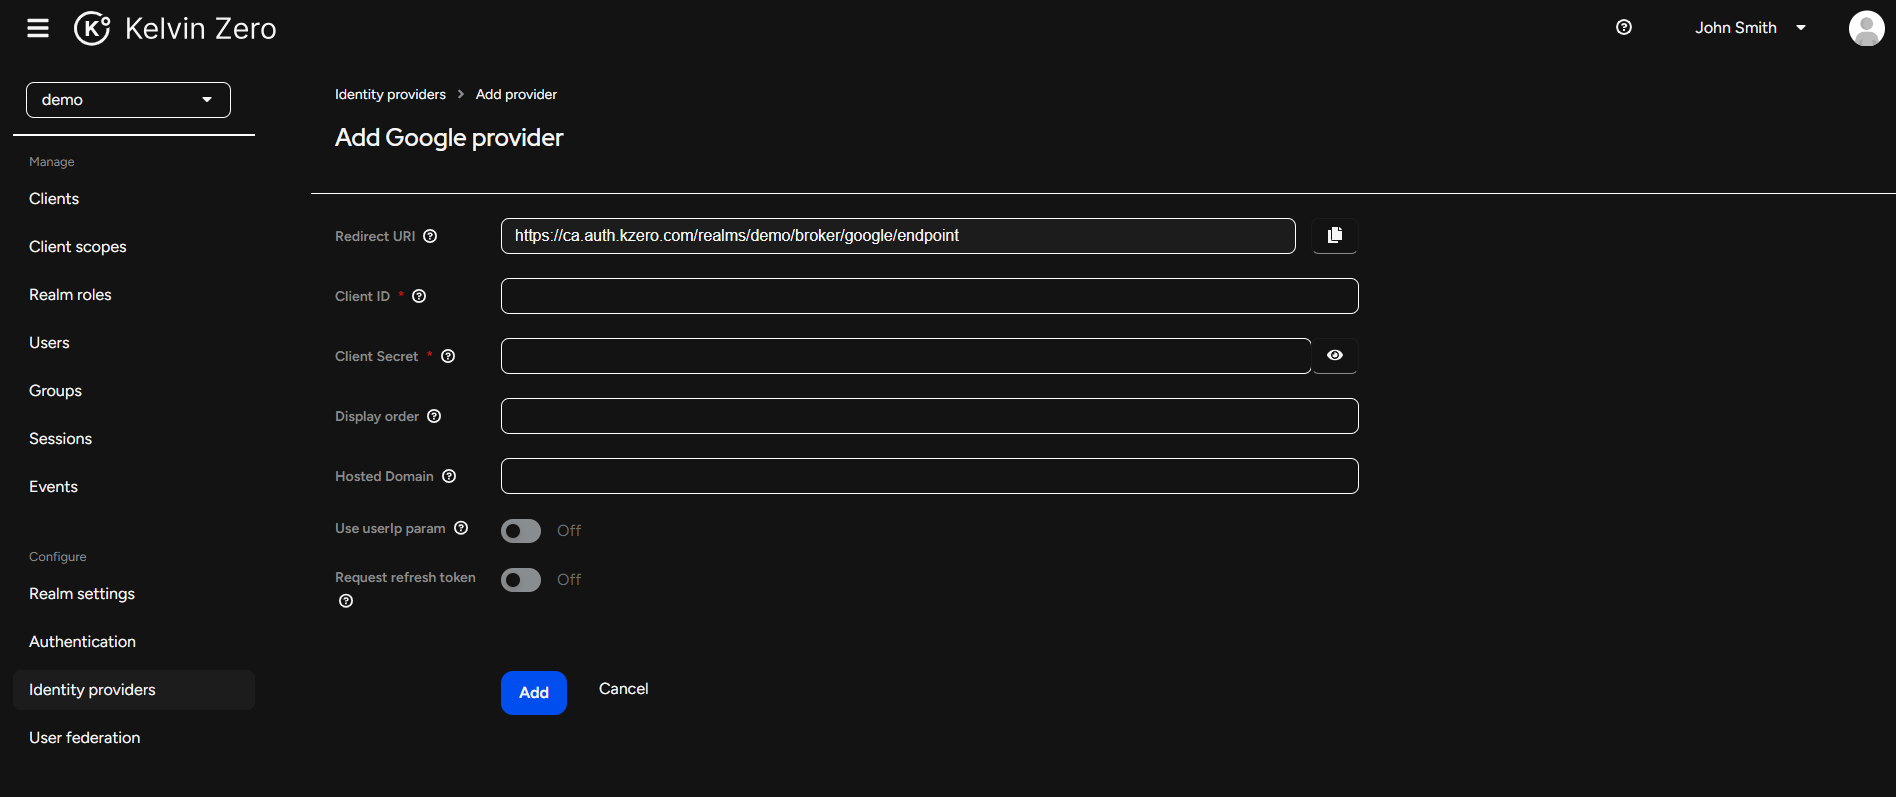Screen dimensions: 1896x797
Task: Click the 'Add Google provider' heading
Action: [x=449, y=138]
